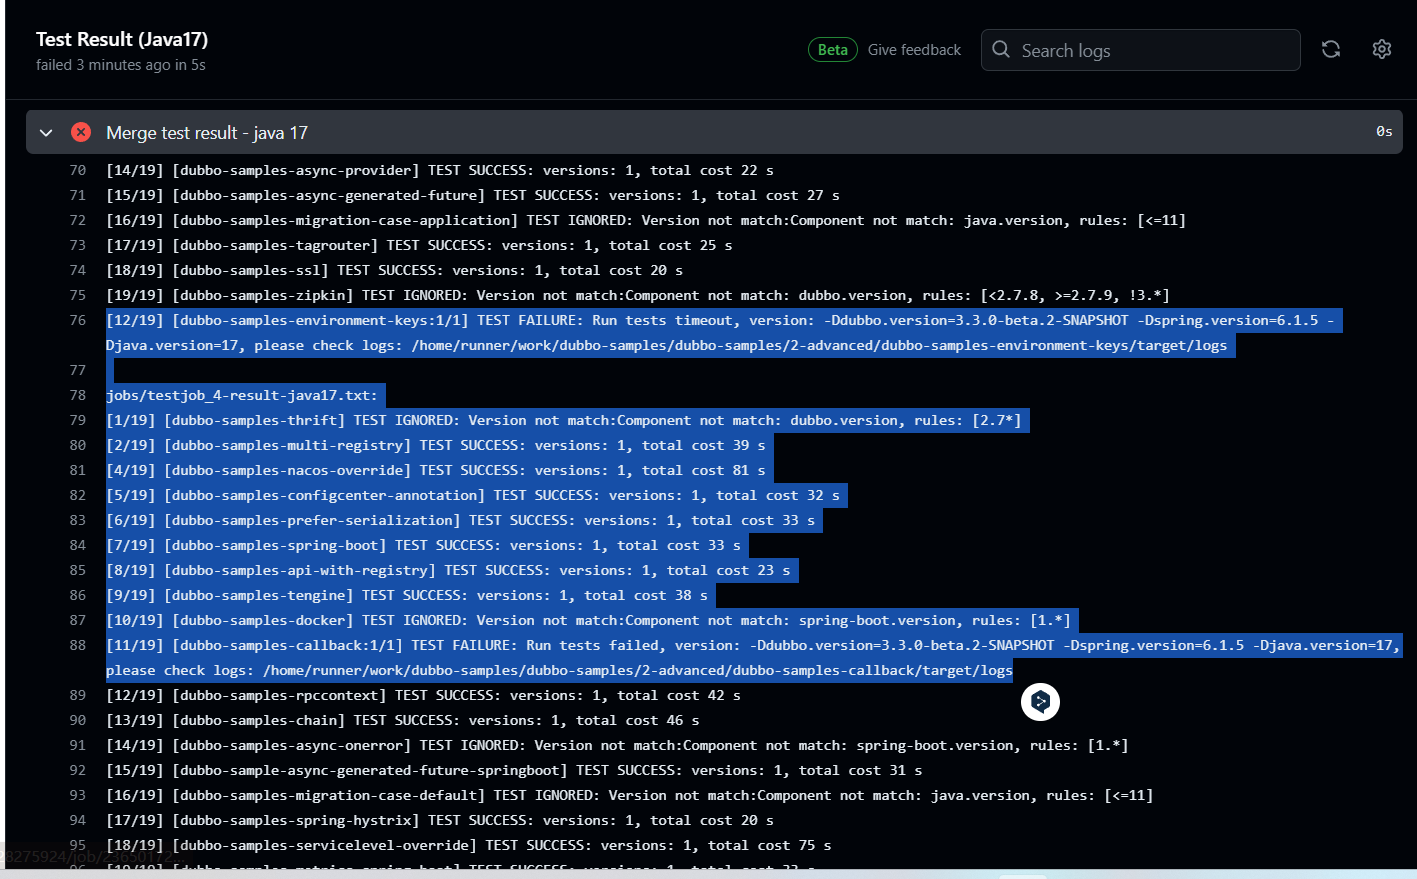
Task: Select log line number 88
Action: (x=78, y=645)
